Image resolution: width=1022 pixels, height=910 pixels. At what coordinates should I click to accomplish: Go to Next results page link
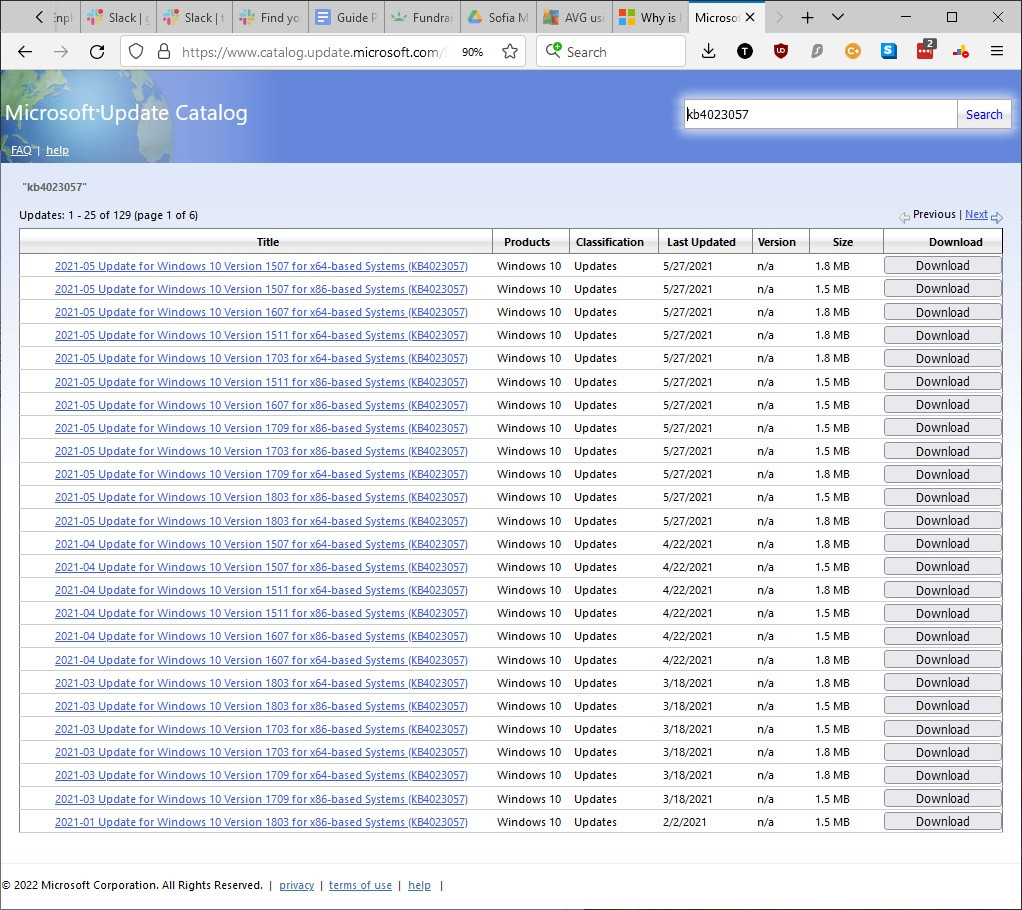click(x=976, y=214)
